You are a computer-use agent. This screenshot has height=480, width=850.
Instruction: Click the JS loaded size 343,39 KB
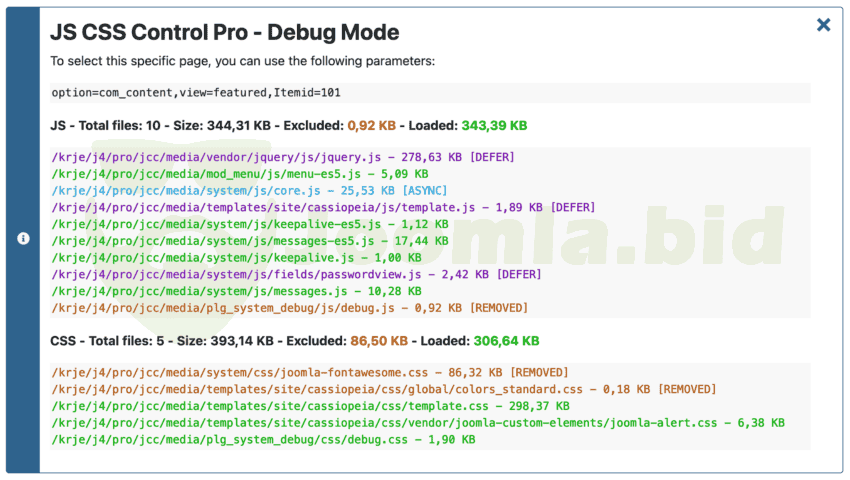click(493, 126)
